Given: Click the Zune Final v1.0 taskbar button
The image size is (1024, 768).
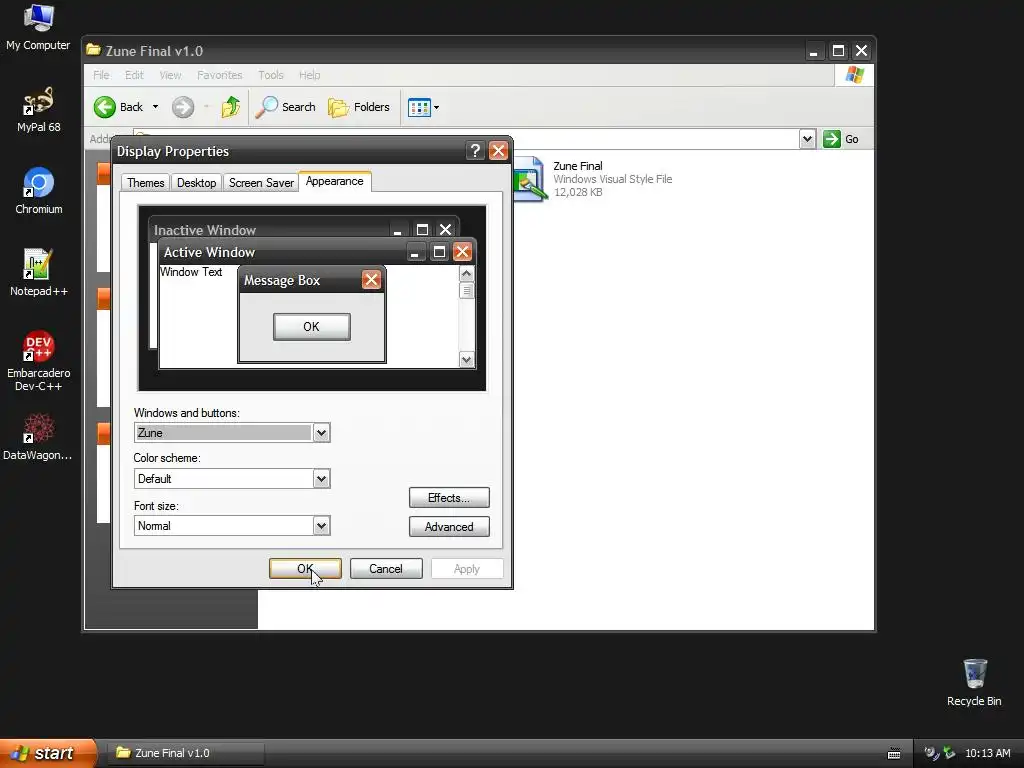Looking at the screenshot, I should 185,753.
